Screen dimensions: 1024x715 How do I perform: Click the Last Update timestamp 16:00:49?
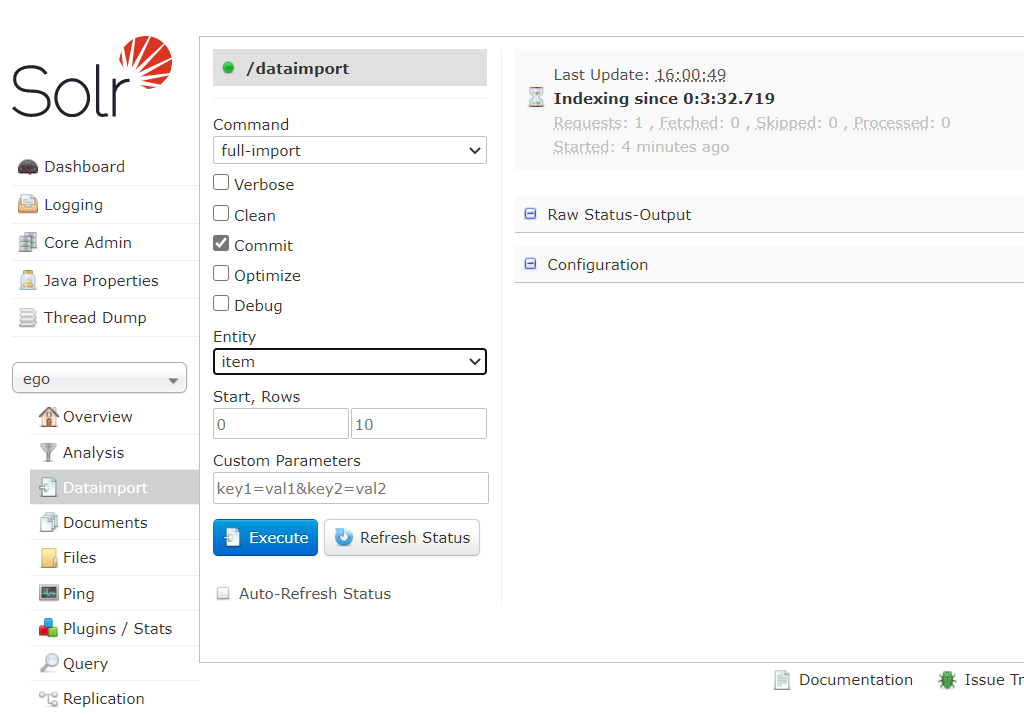coord(691,75)
